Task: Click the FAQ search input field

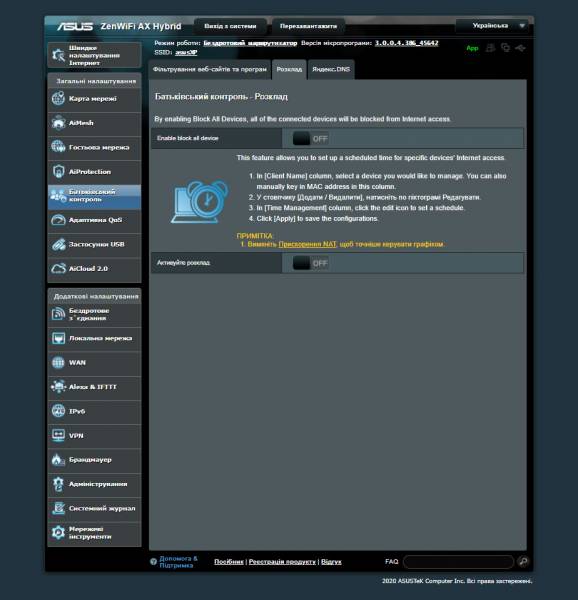Action: [458, 562]
